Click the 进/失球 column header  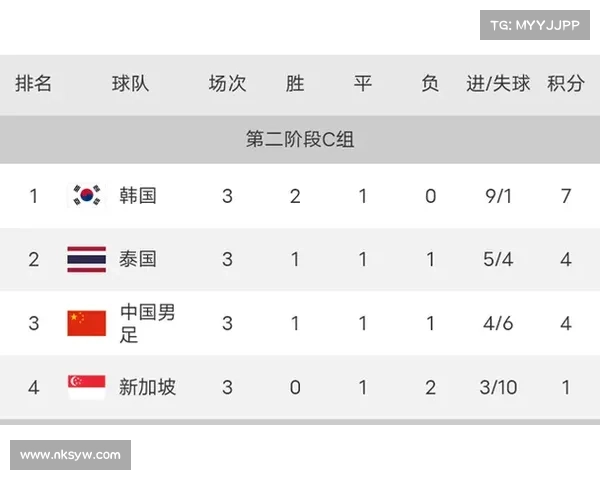(498, 83)
